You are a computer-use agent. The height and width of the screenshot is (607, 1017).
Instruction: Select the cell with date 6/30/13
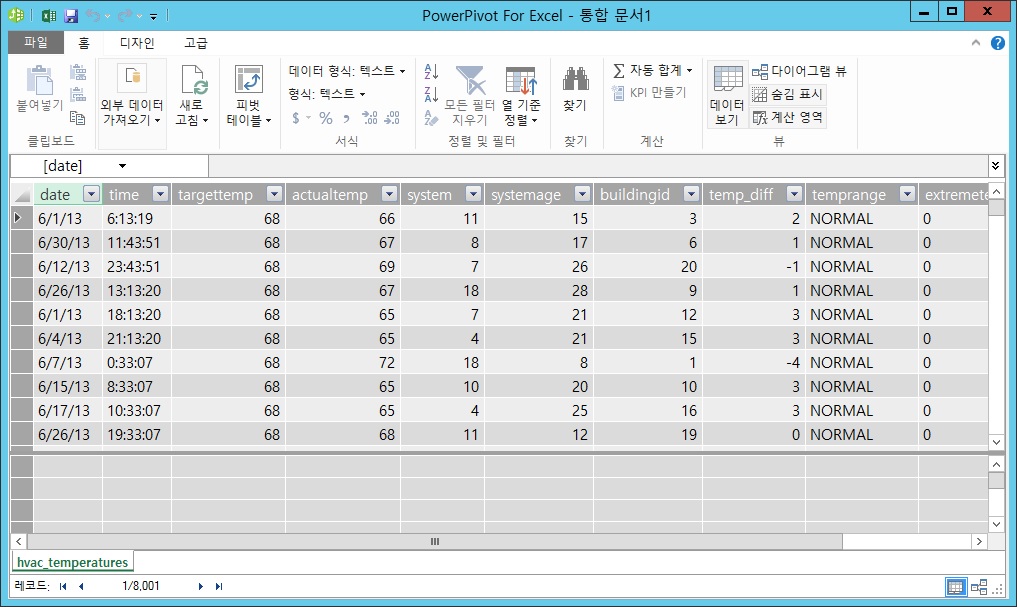(x=67, y=243)
